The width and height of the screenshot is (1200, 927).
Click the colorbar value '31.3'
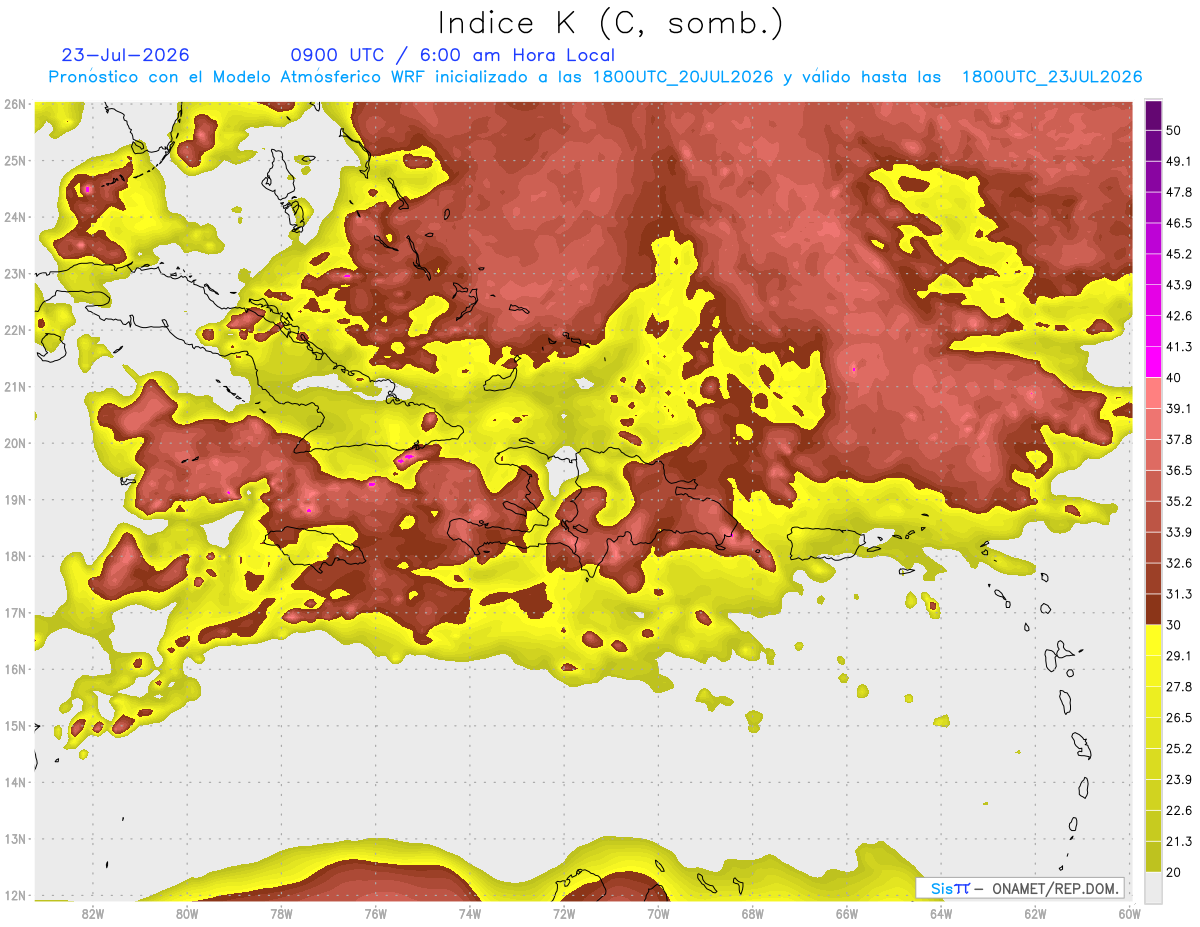click(1179, 594)
